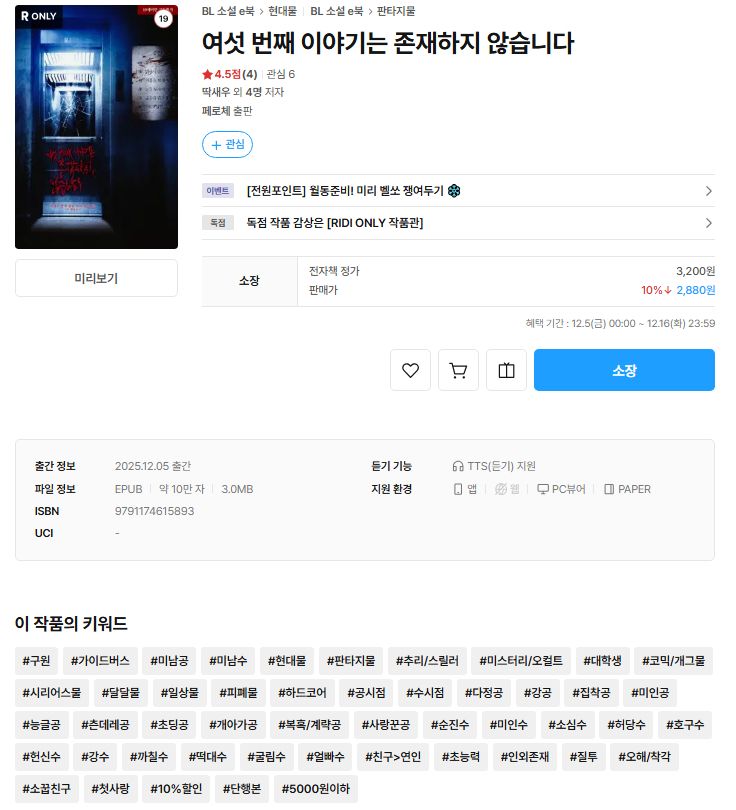
Task: Click the 미리보기 preview button
Action: pyautogui.click(x=96, y=278)
